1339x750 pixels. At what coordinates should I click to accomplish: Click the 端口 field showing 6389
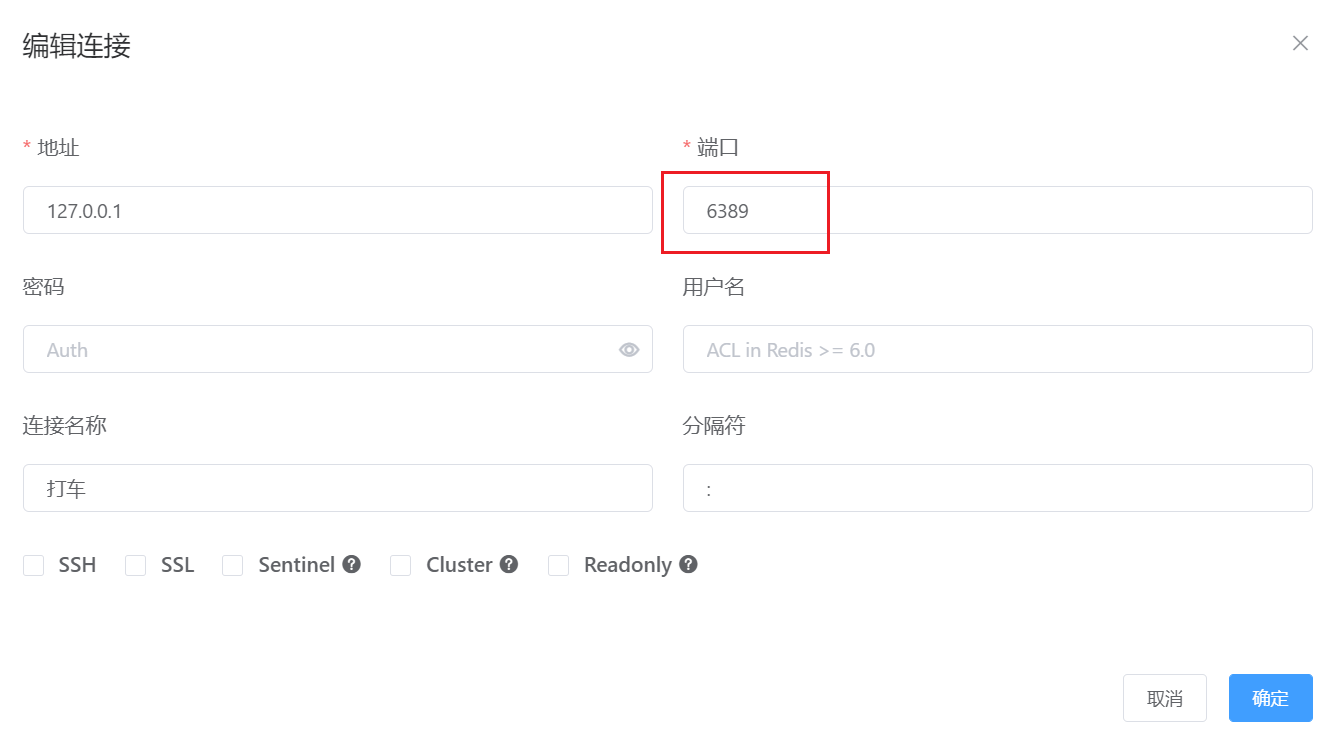coord(997,211)
